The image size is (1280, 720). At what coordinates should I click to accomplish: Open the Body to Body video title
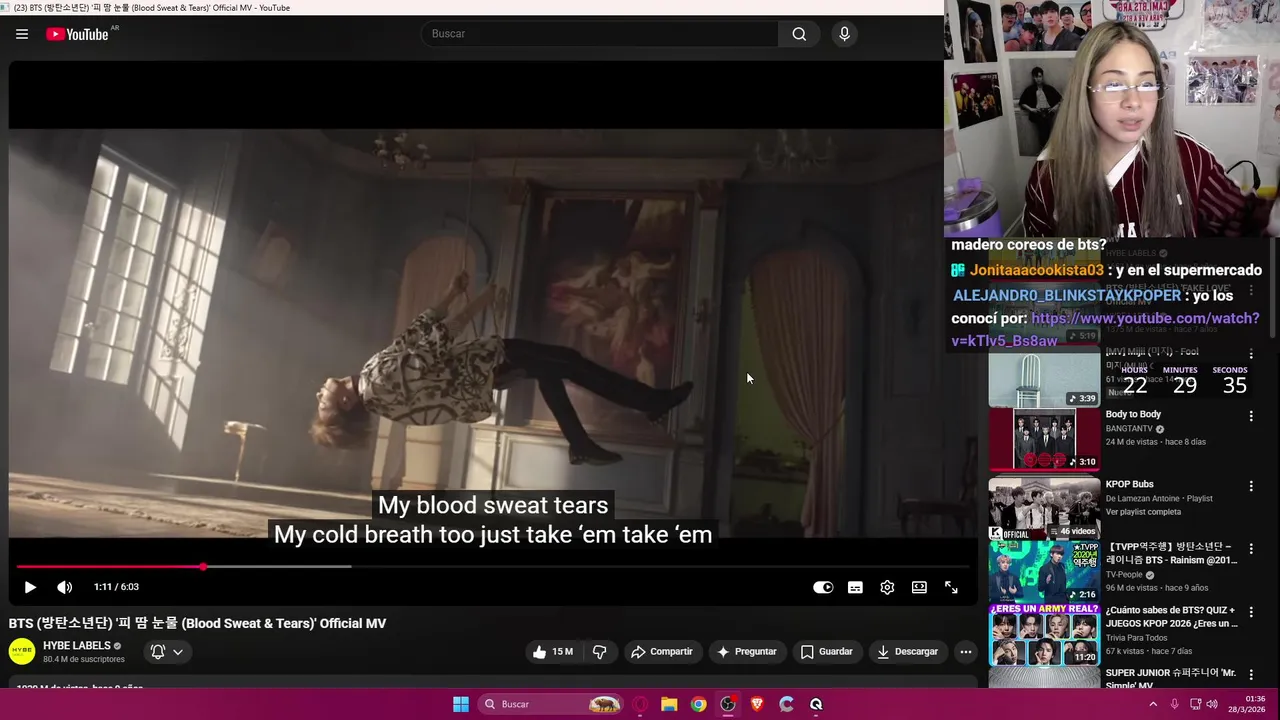(x=1133, y=414)
